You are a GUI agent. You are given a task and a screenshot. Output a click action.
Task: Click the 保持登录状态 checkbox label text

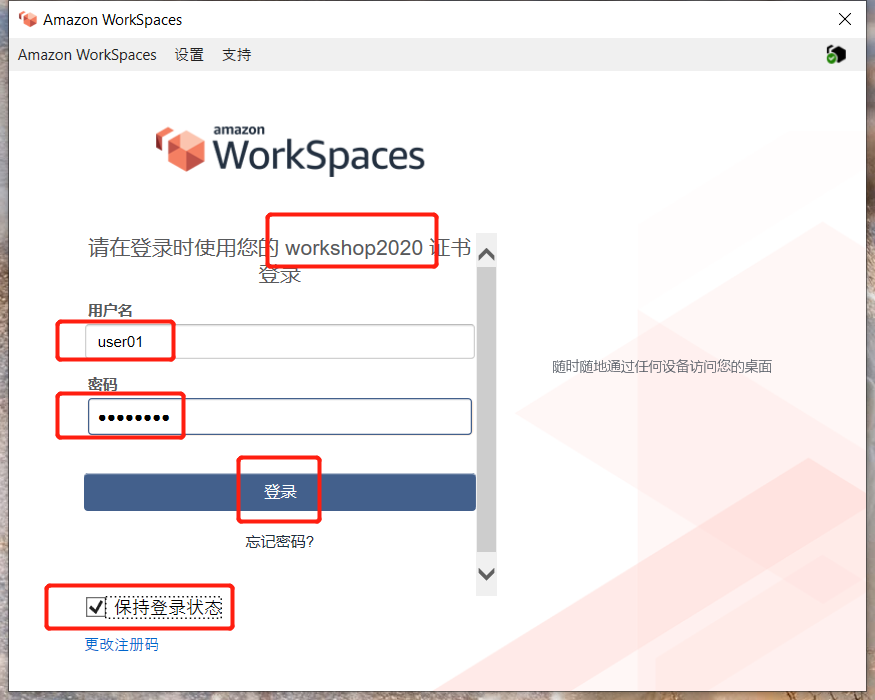tap(168, 607)
